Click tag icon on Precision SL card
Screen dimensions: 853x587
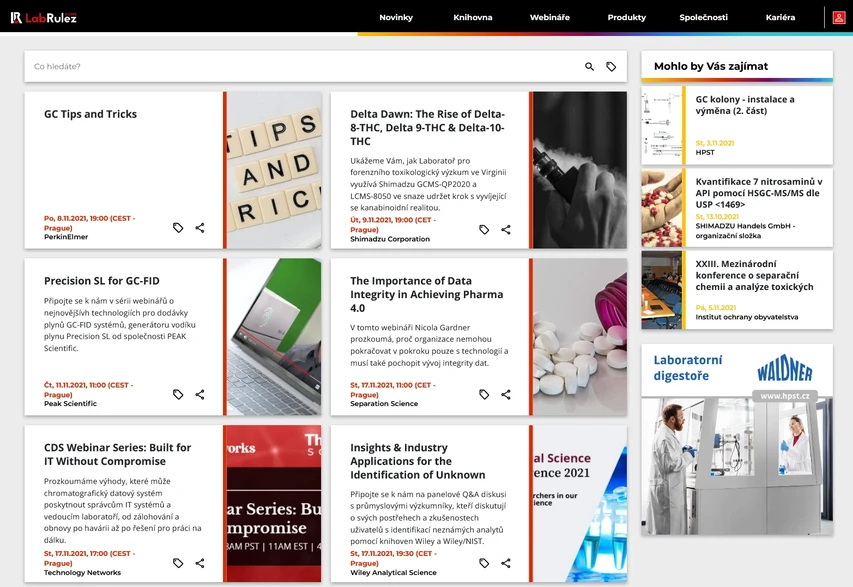click(x=178, y=394)
